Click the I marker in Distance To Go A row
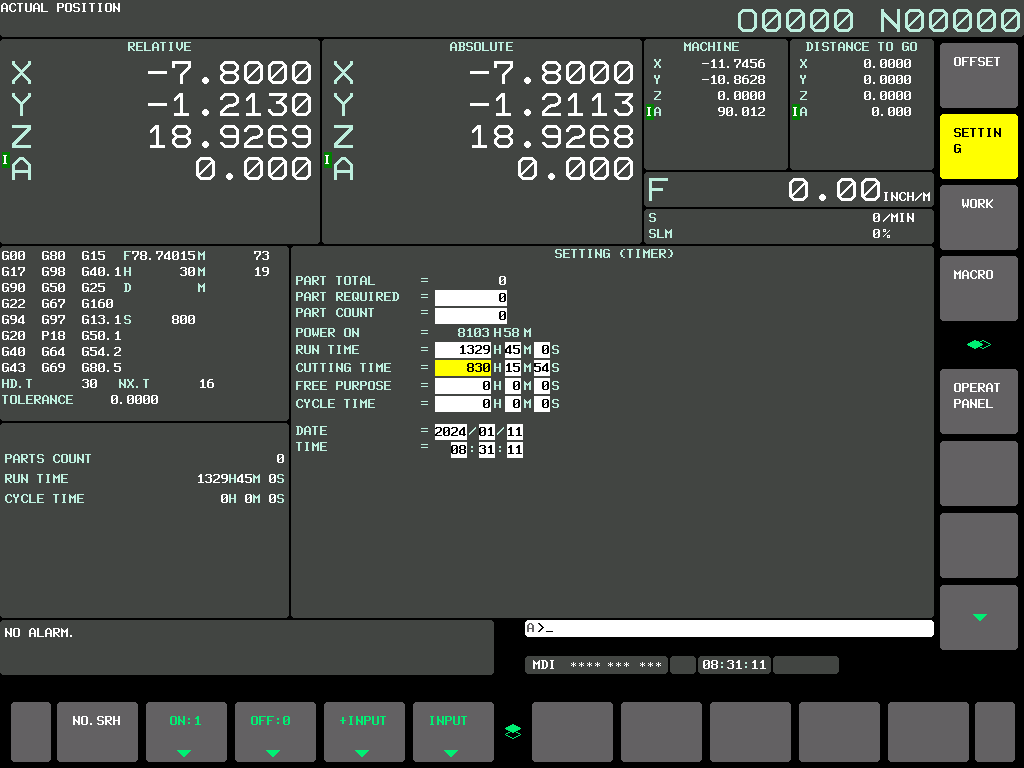Viewport: 1024px width, 768px height. click(795, 112)
